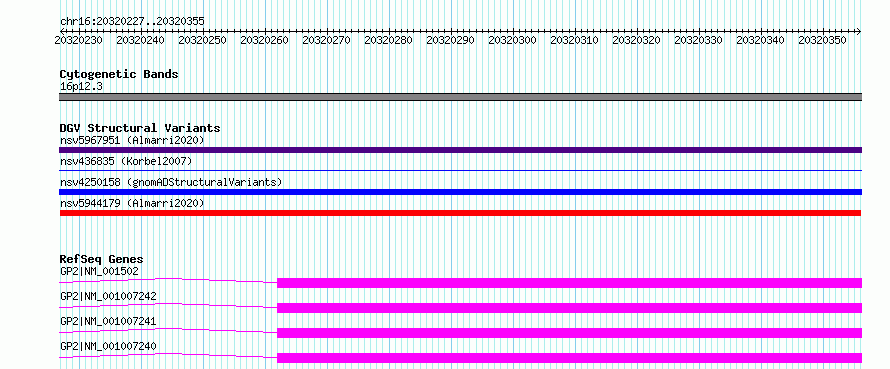Click the right arrowhead of the ruler
Screen dimensions: 890x369
click(x=859, y=31)
